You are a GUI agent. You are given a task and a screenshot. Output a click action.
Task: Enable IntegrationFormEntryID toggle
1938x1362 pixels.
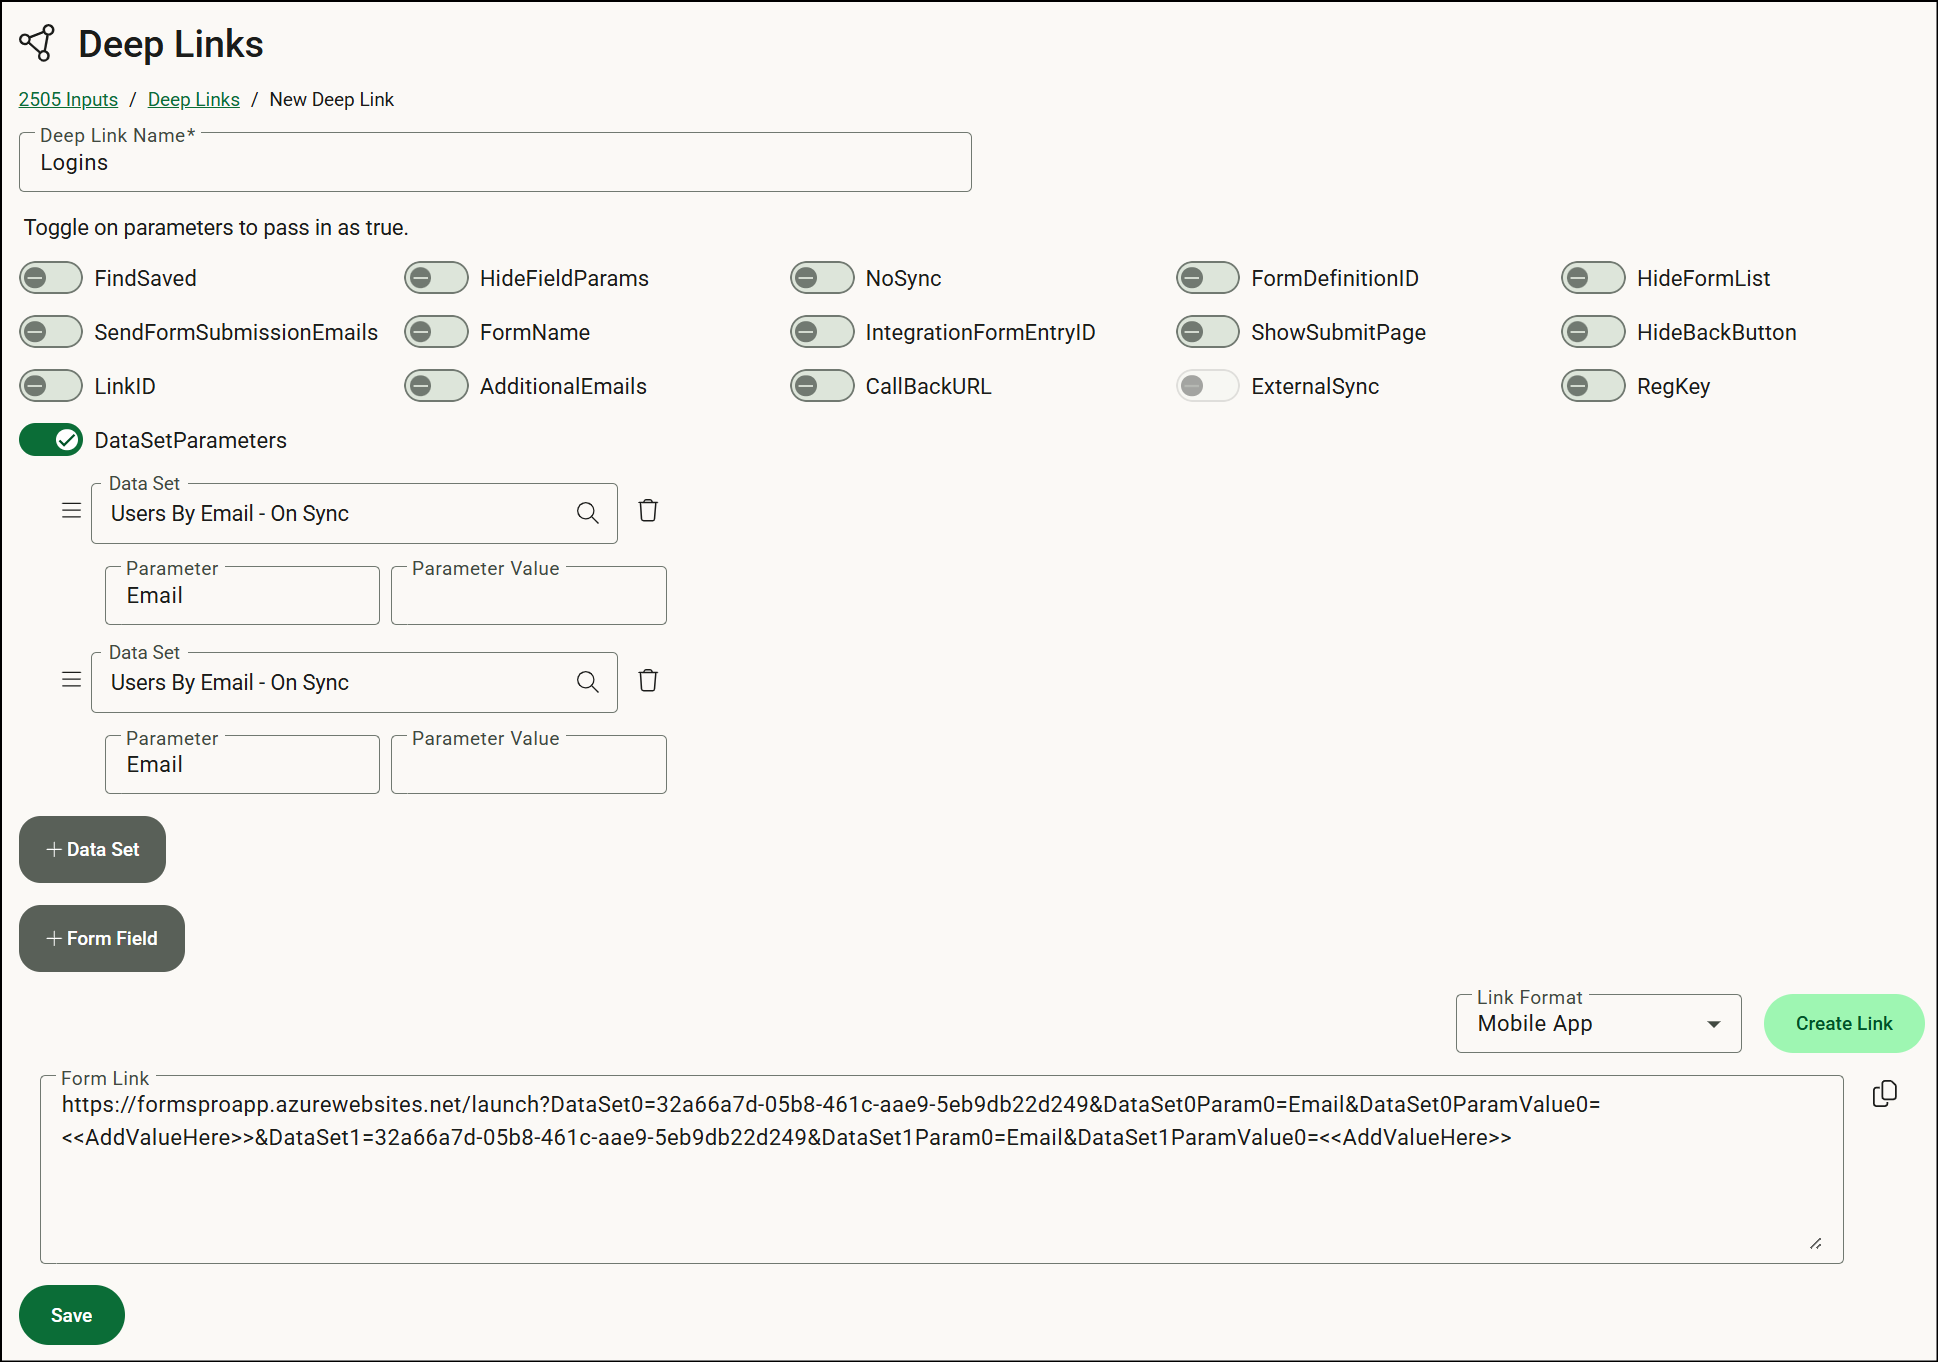pos(822,332)
